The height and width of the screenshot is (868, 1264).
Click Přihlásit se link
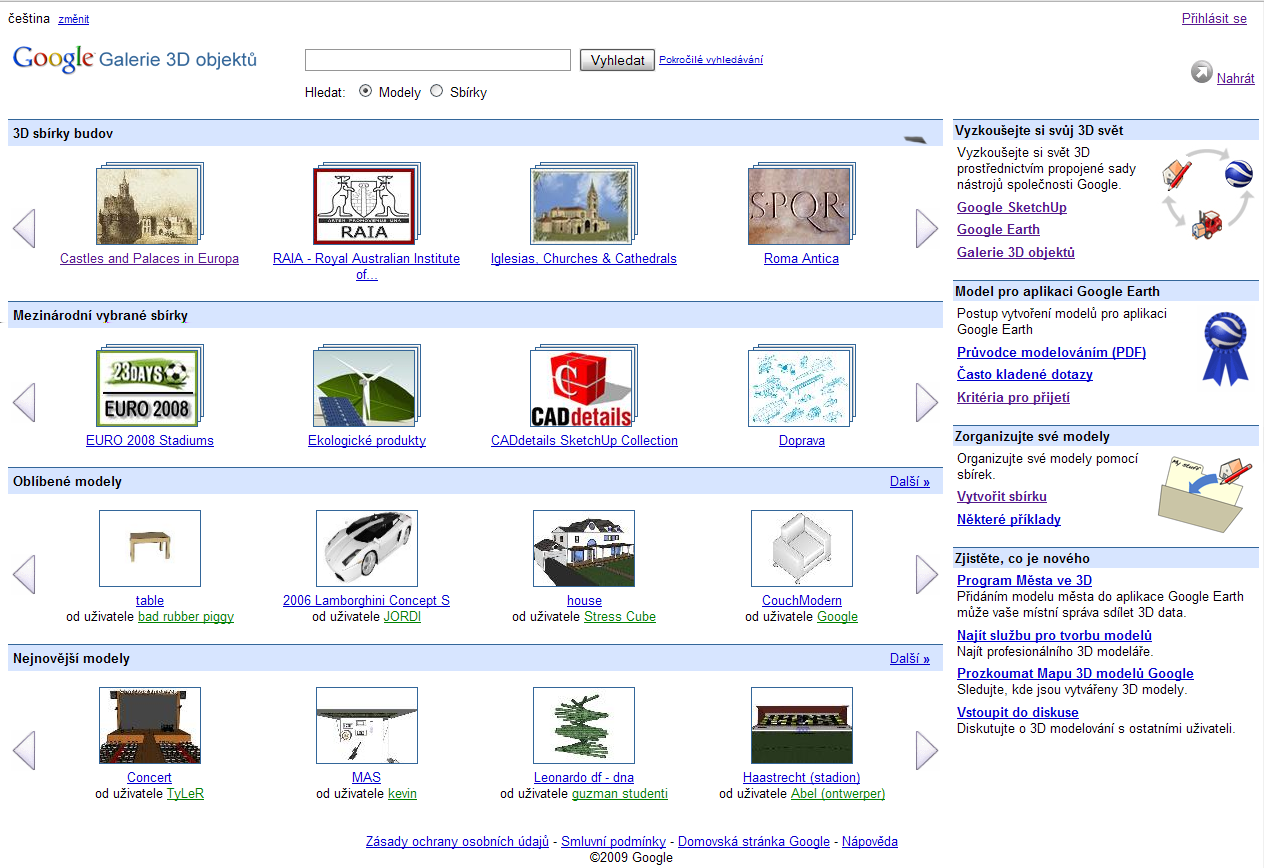point(1214,18)
